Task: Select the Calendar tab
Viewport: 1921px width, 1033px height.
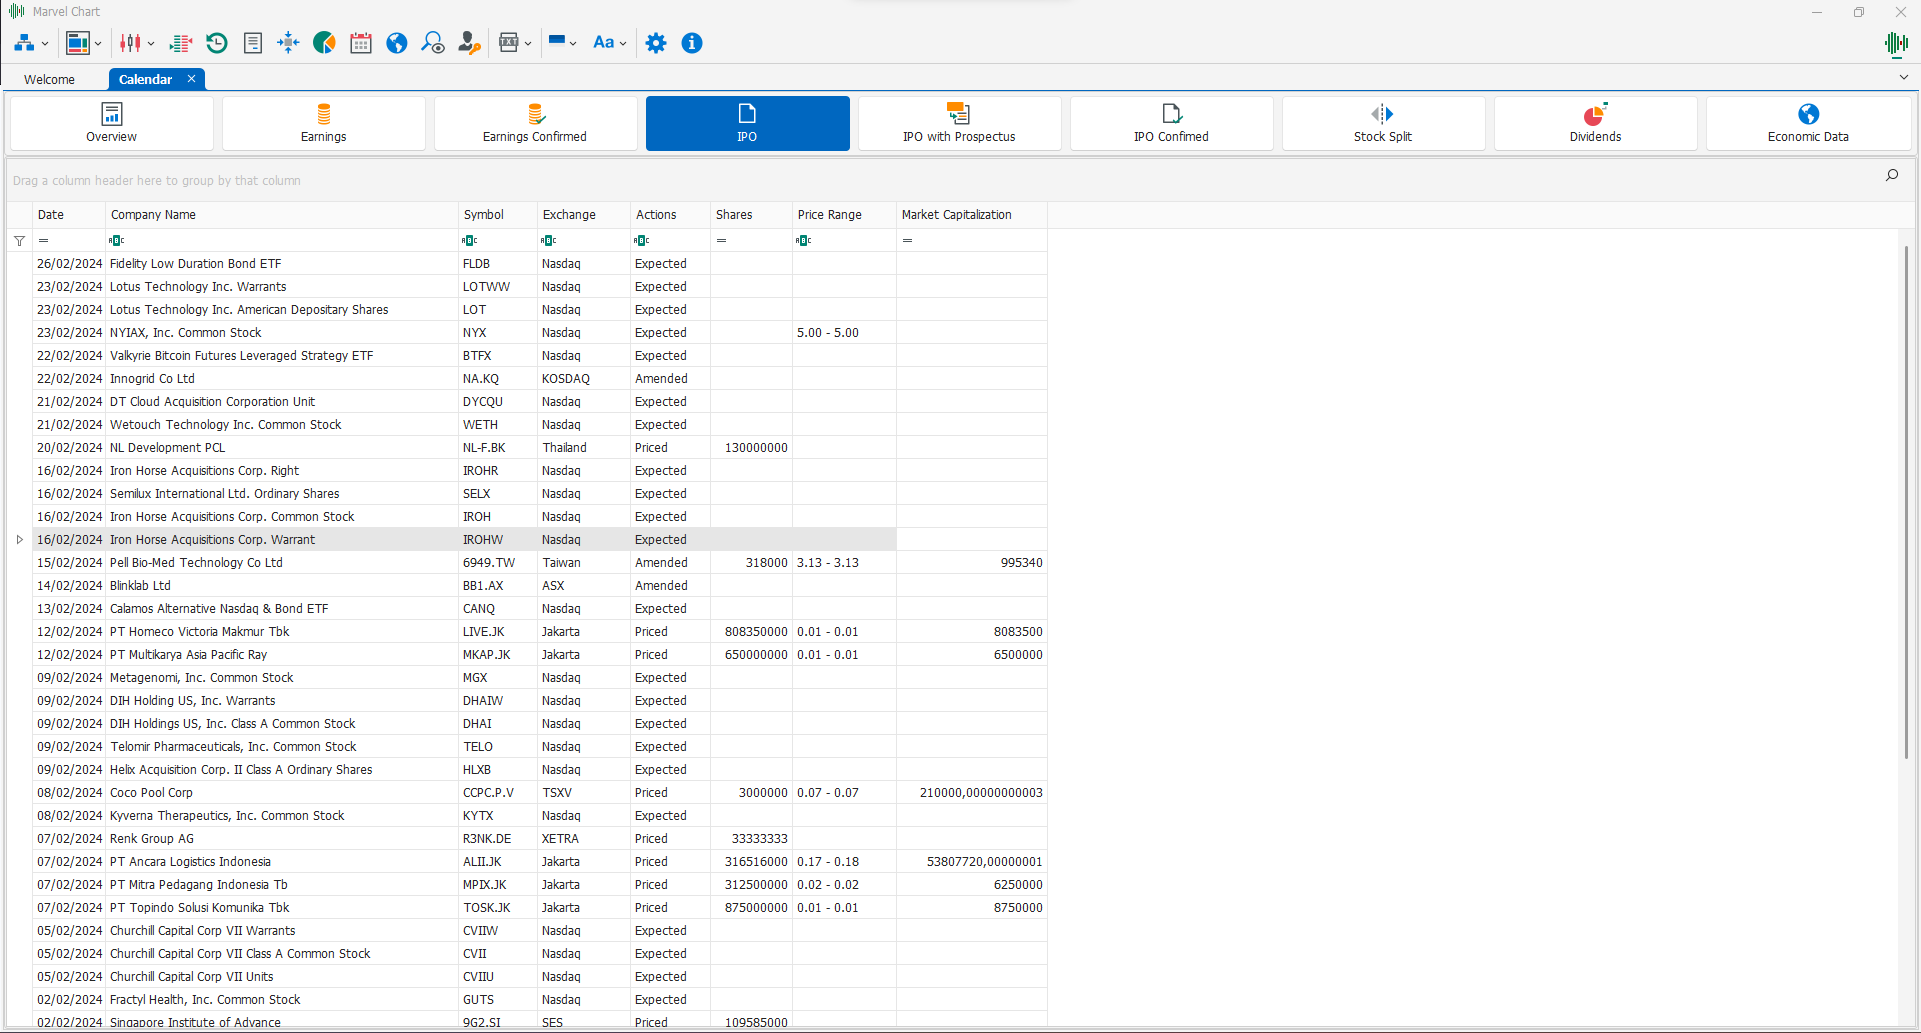Action: click(146, 79)
